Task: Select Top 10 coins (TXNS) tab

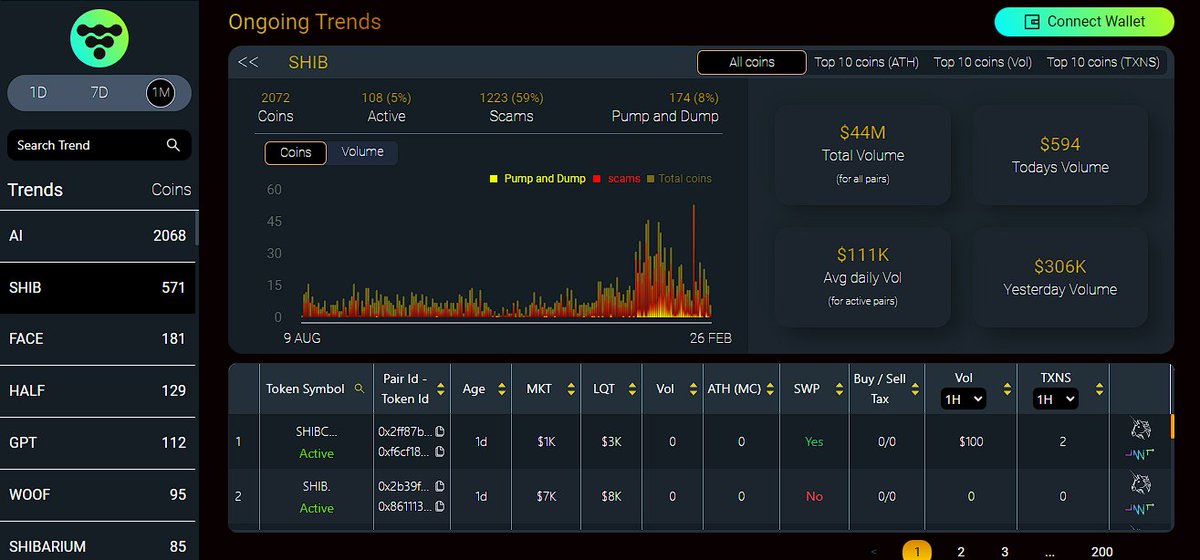Action: [x=1103, y=62]
